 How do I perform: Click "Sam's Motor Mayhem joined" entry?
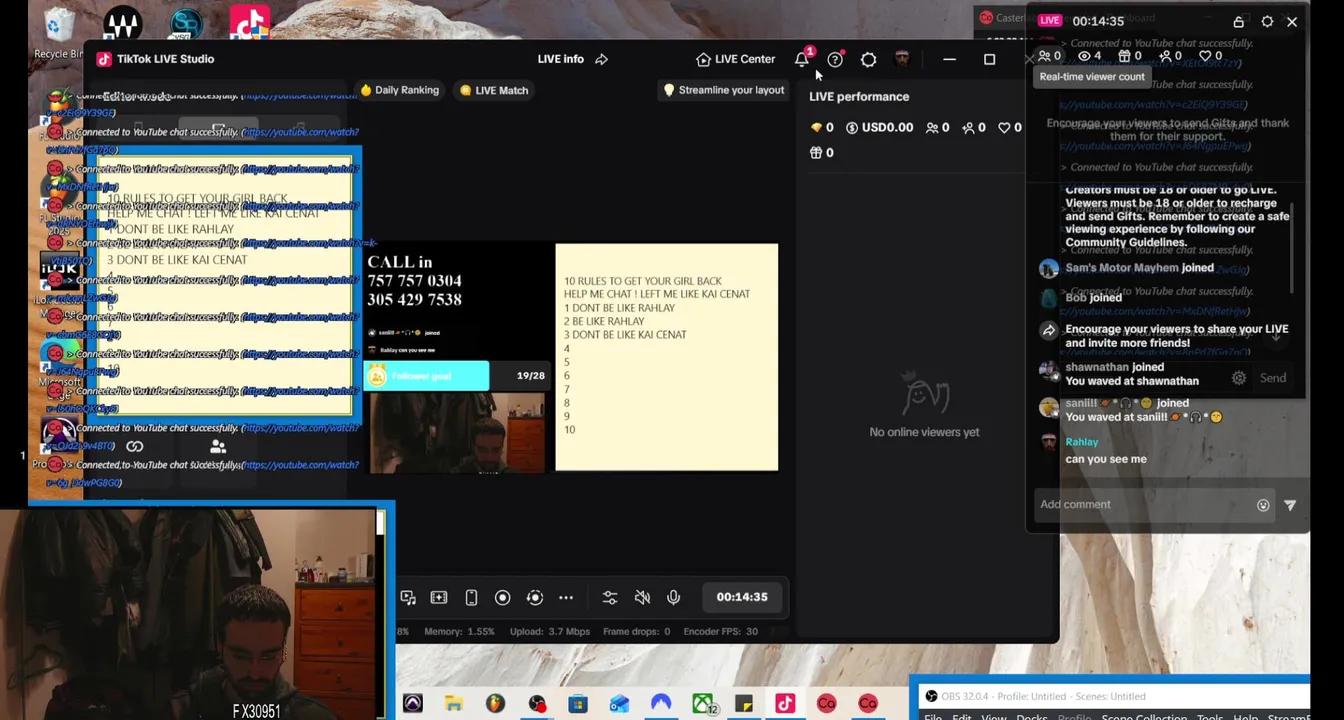pos(1139,268)
